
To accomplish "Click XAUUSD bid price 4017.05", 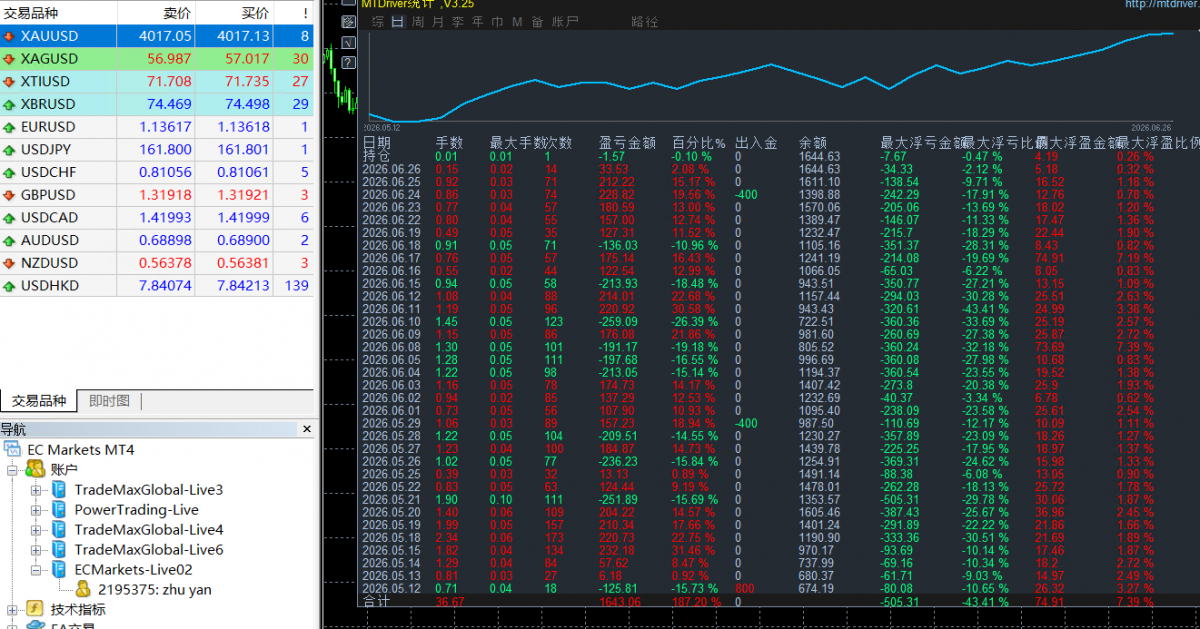I will pos(165,37).
